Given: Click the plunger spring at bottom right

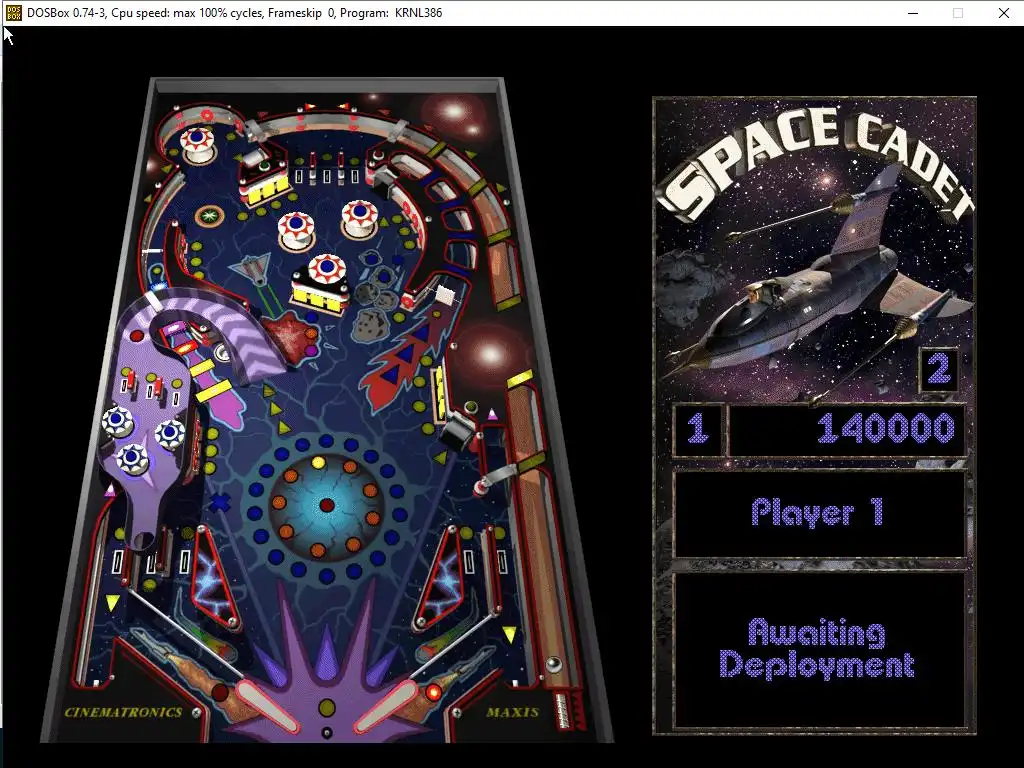Looking at the screenshot, I should 563,711.
